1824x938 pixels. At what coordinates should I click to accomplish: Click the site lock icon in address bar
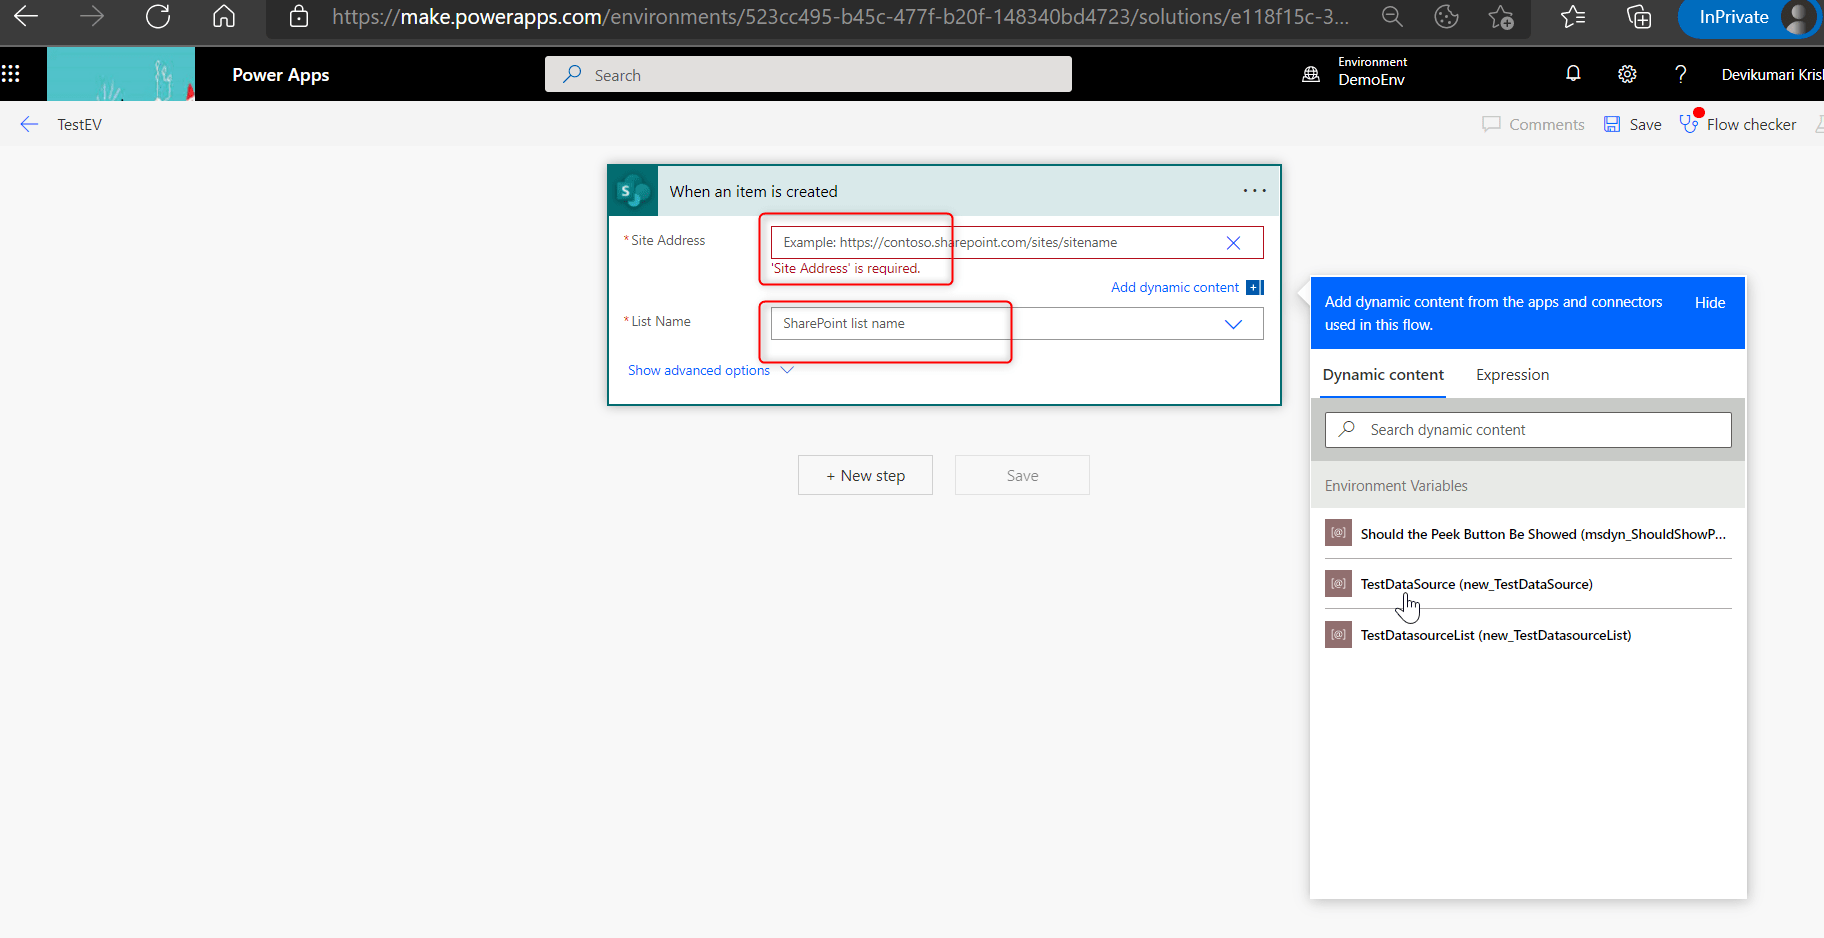(x=298, y=16)
